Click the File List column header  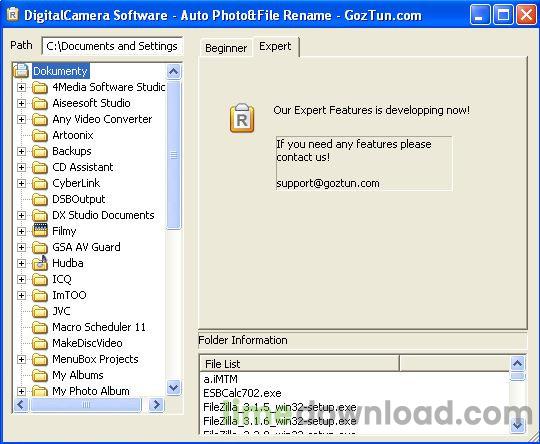coord(299,363)
